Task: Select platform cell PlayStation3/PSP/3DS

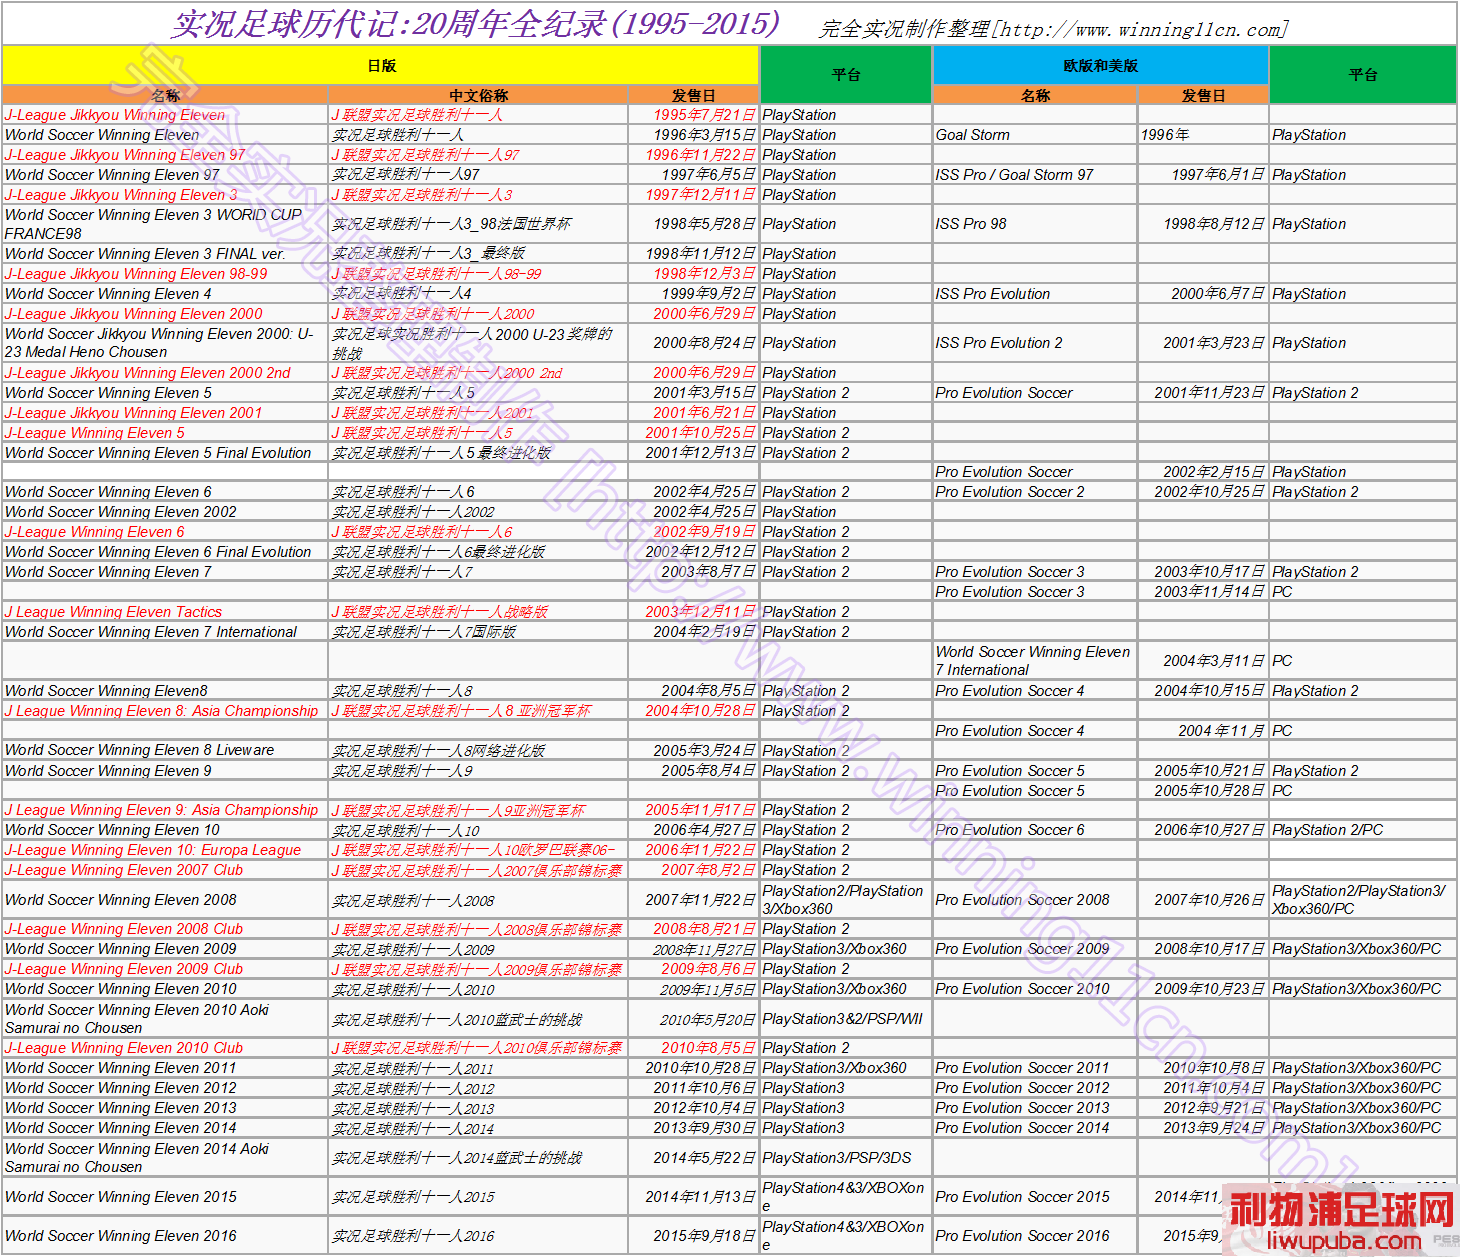Action: [x=845, y=1158]
